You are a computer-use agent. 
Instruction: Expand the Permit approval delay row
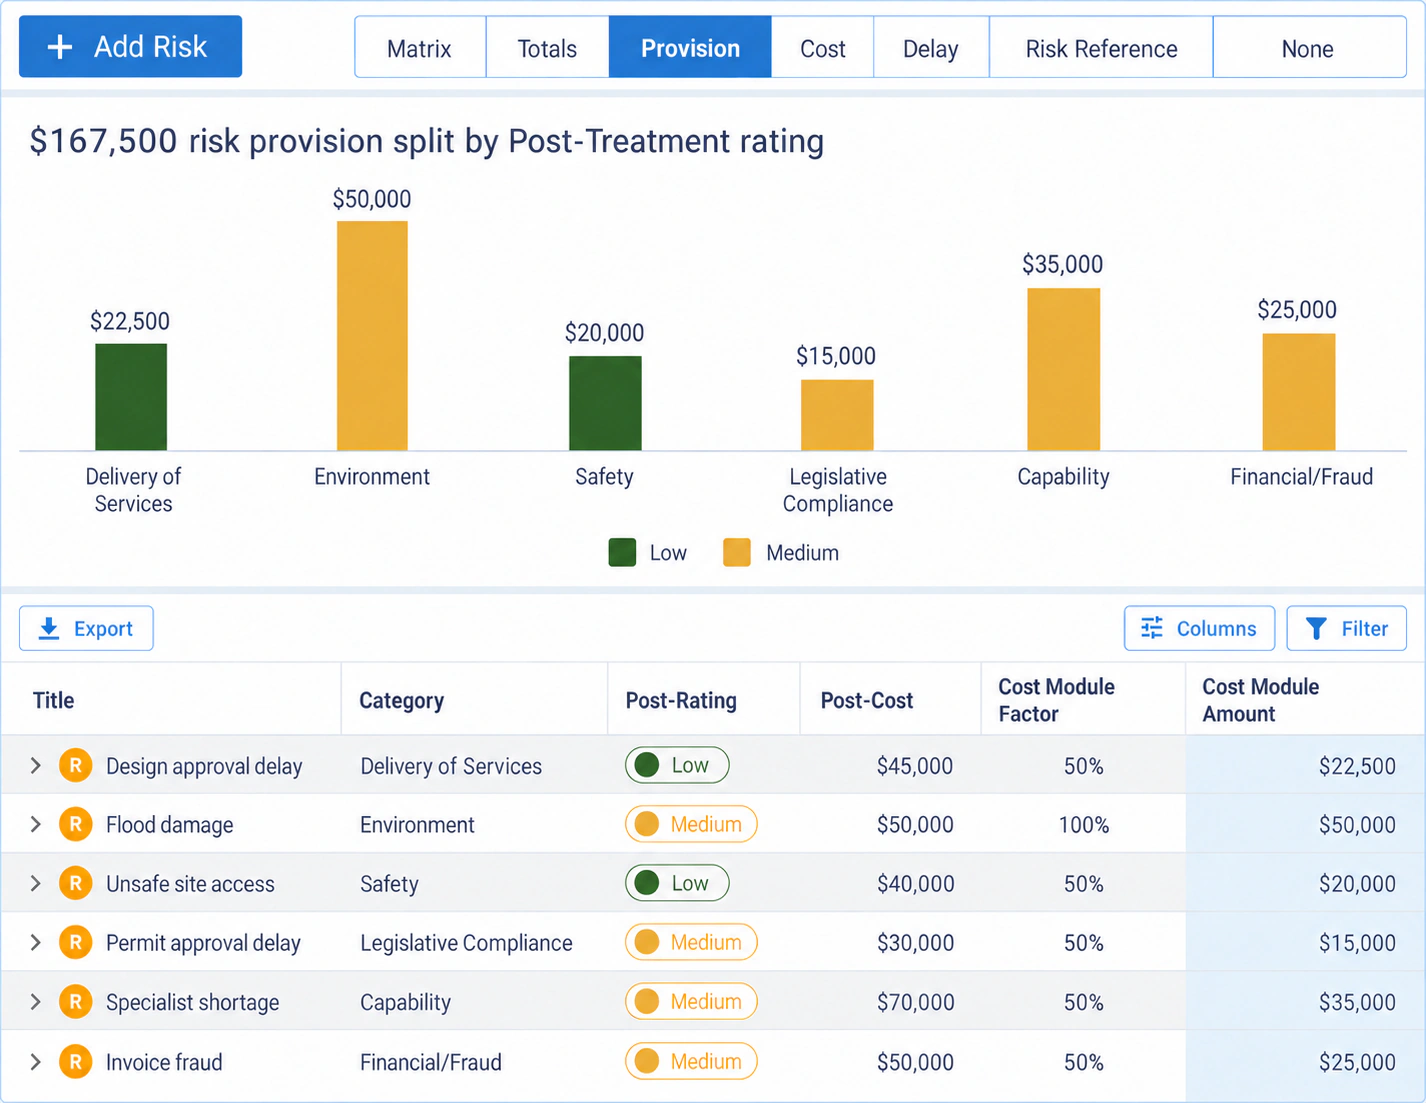(x=35, y=943)
